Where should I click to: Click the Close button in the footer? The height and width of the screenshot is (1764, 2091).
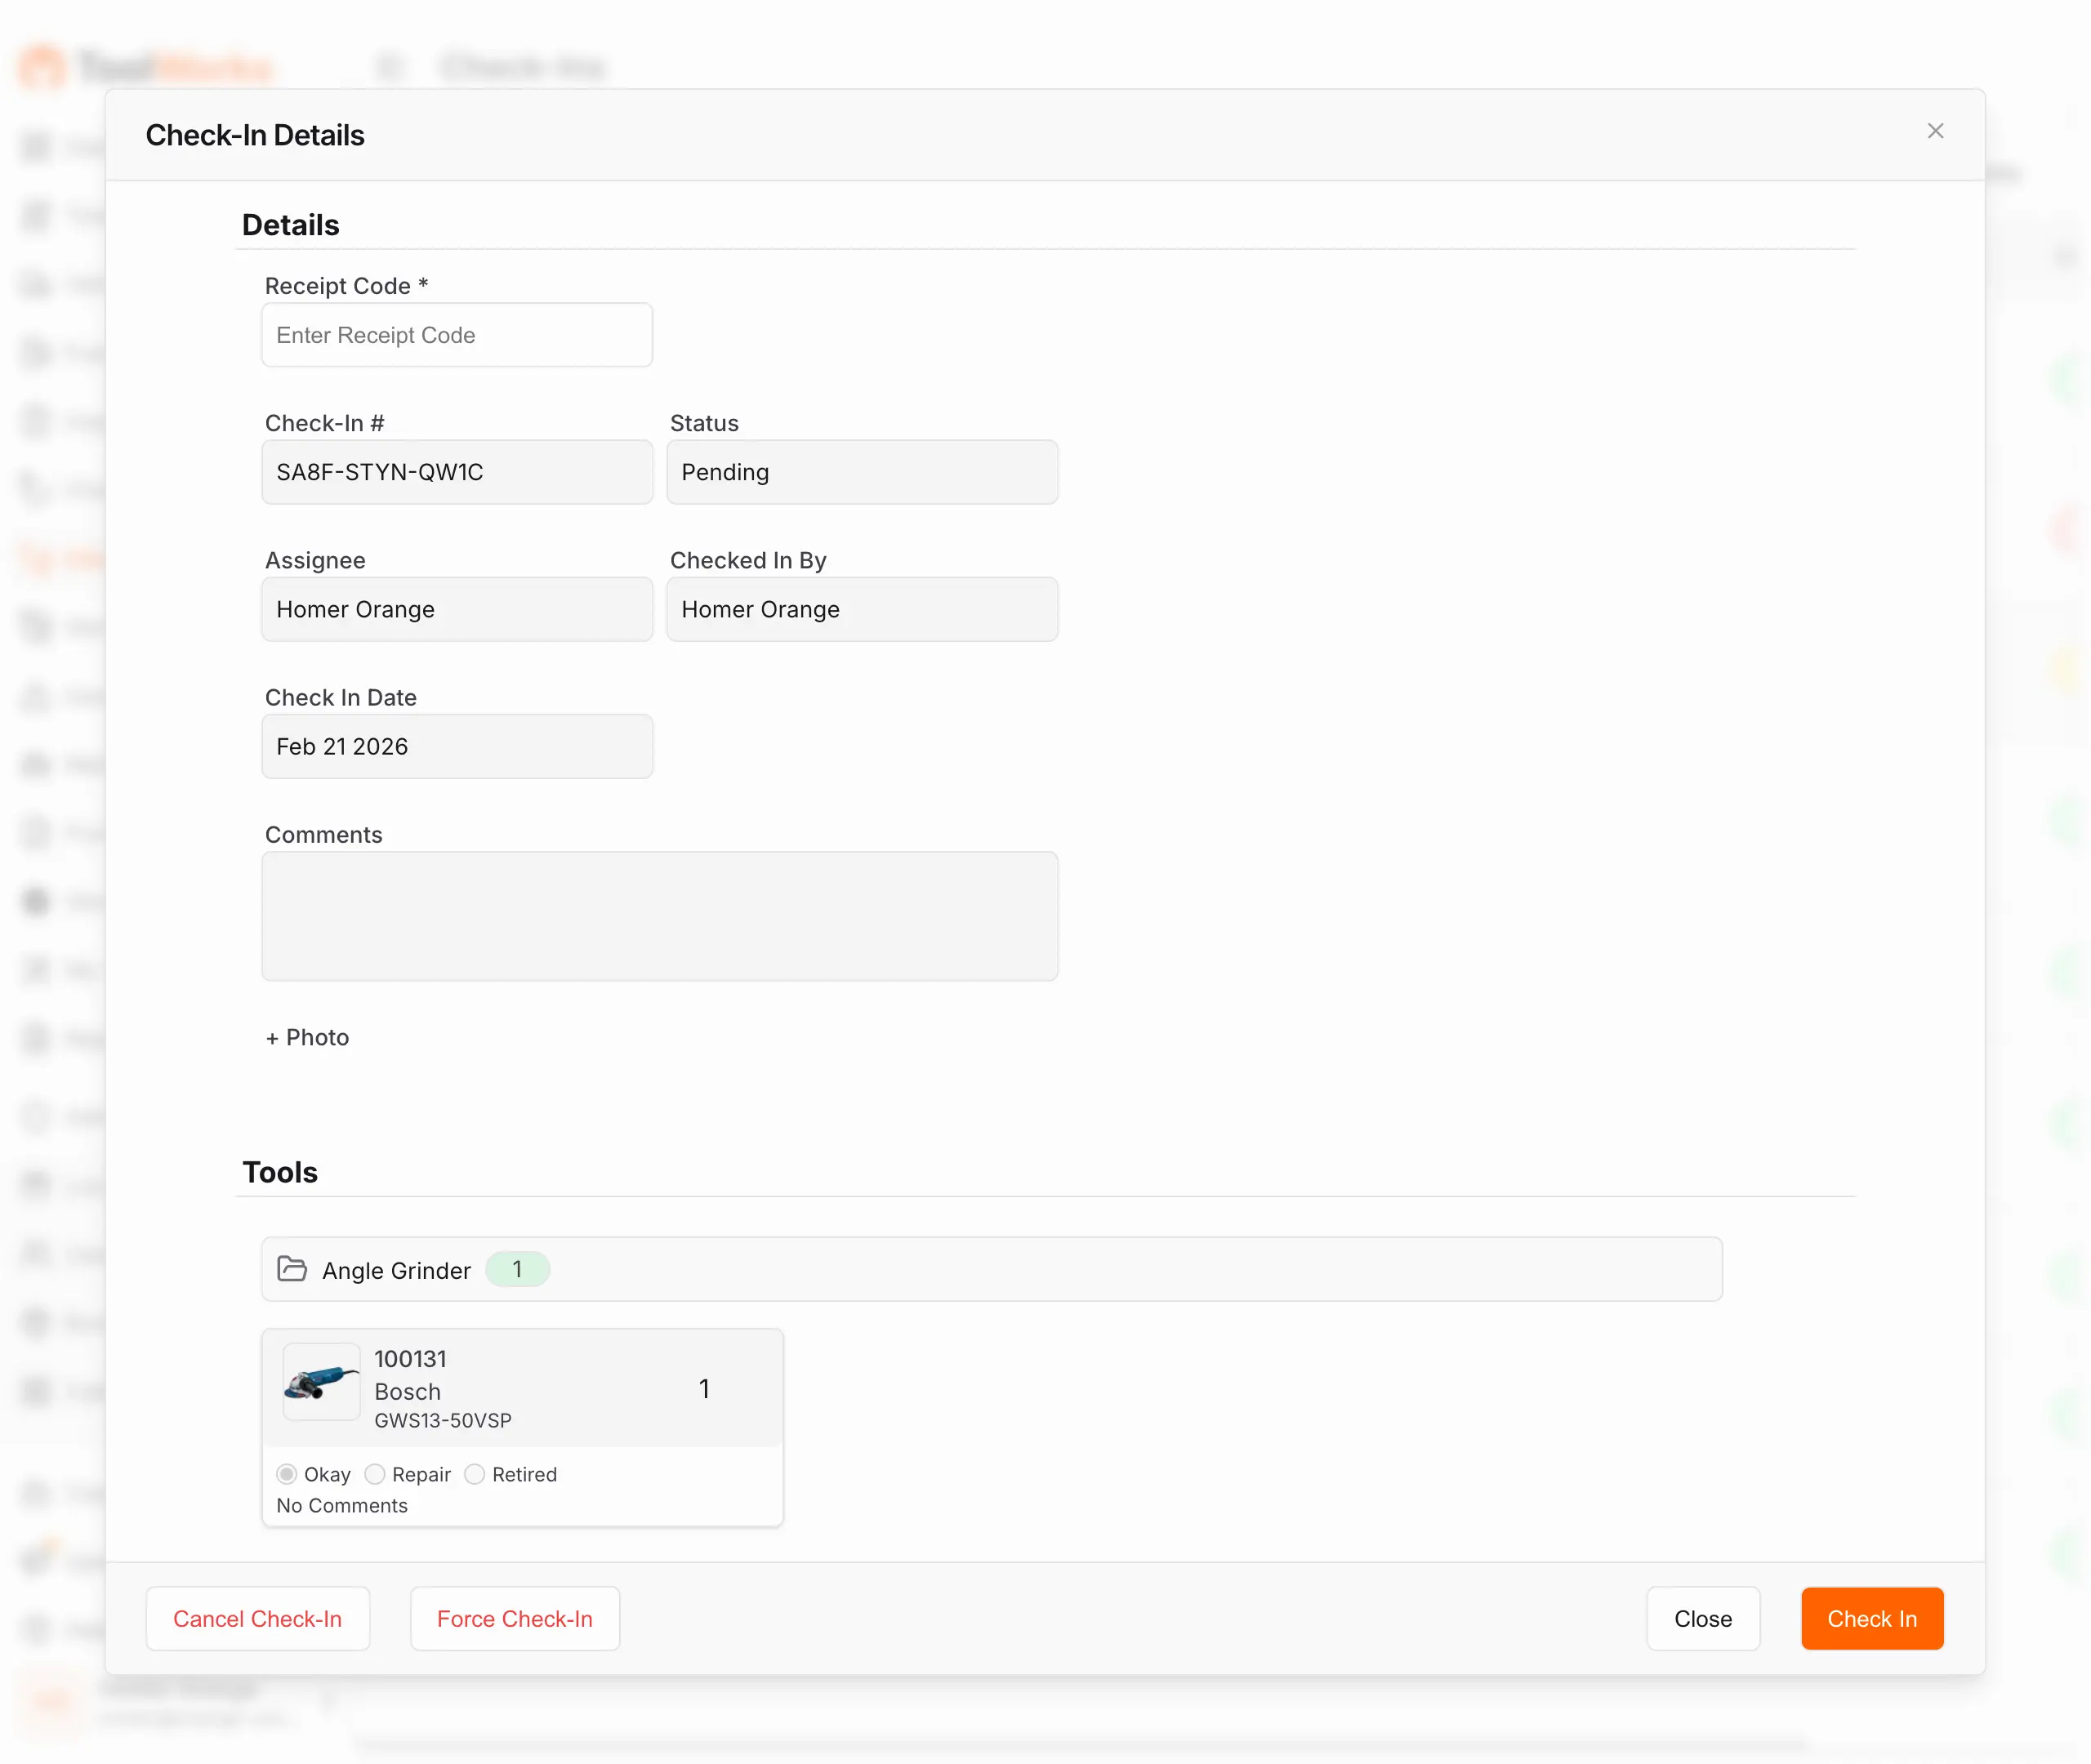tap(1702, 1618)
